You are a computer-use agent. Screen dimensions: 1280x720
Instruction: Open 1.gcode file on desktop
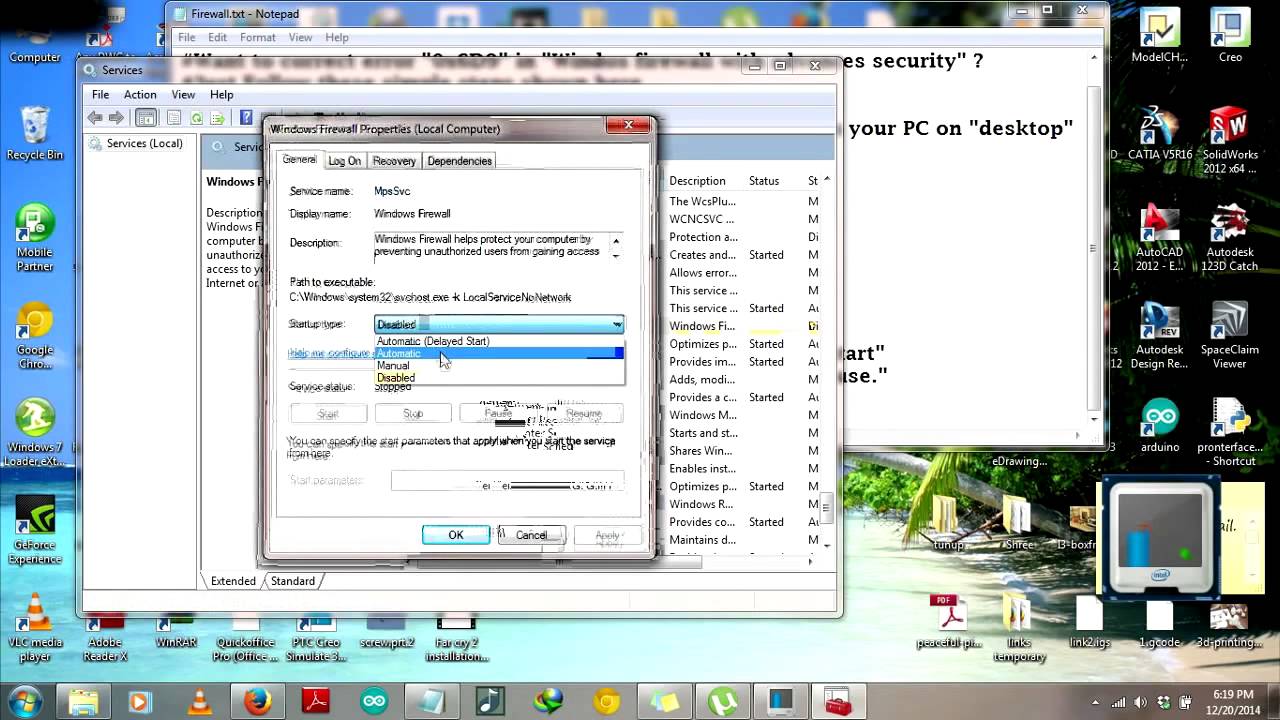[1159, 624]
